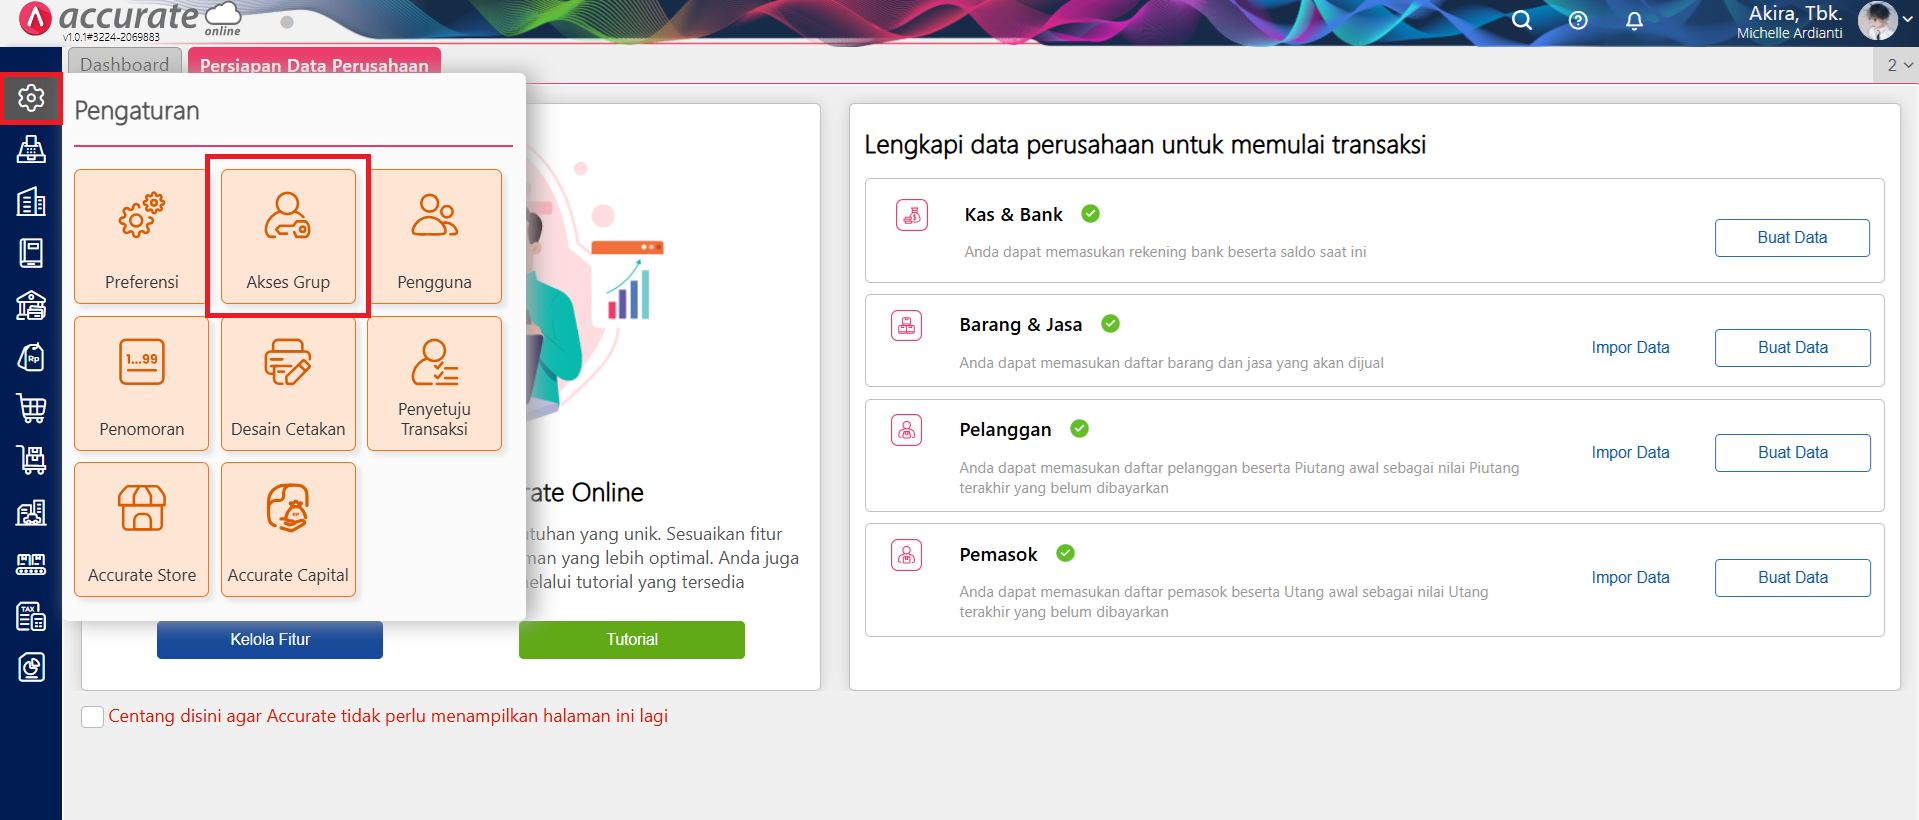Viewport: 1919px width, 820px height.
Task: Open the Penyetuju Transaksi tile
Action: [434, 383]
